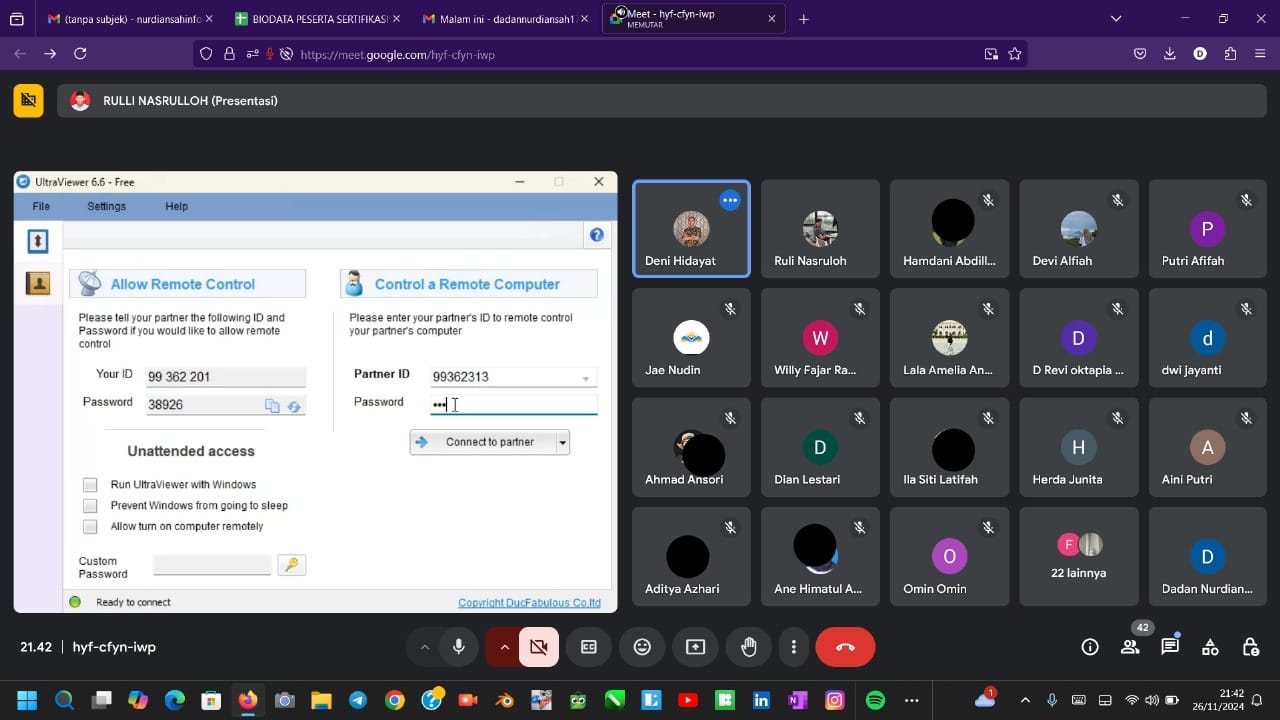Expand the Partner ID dropdown
The image size is (1280, 720).
point(586,378)
